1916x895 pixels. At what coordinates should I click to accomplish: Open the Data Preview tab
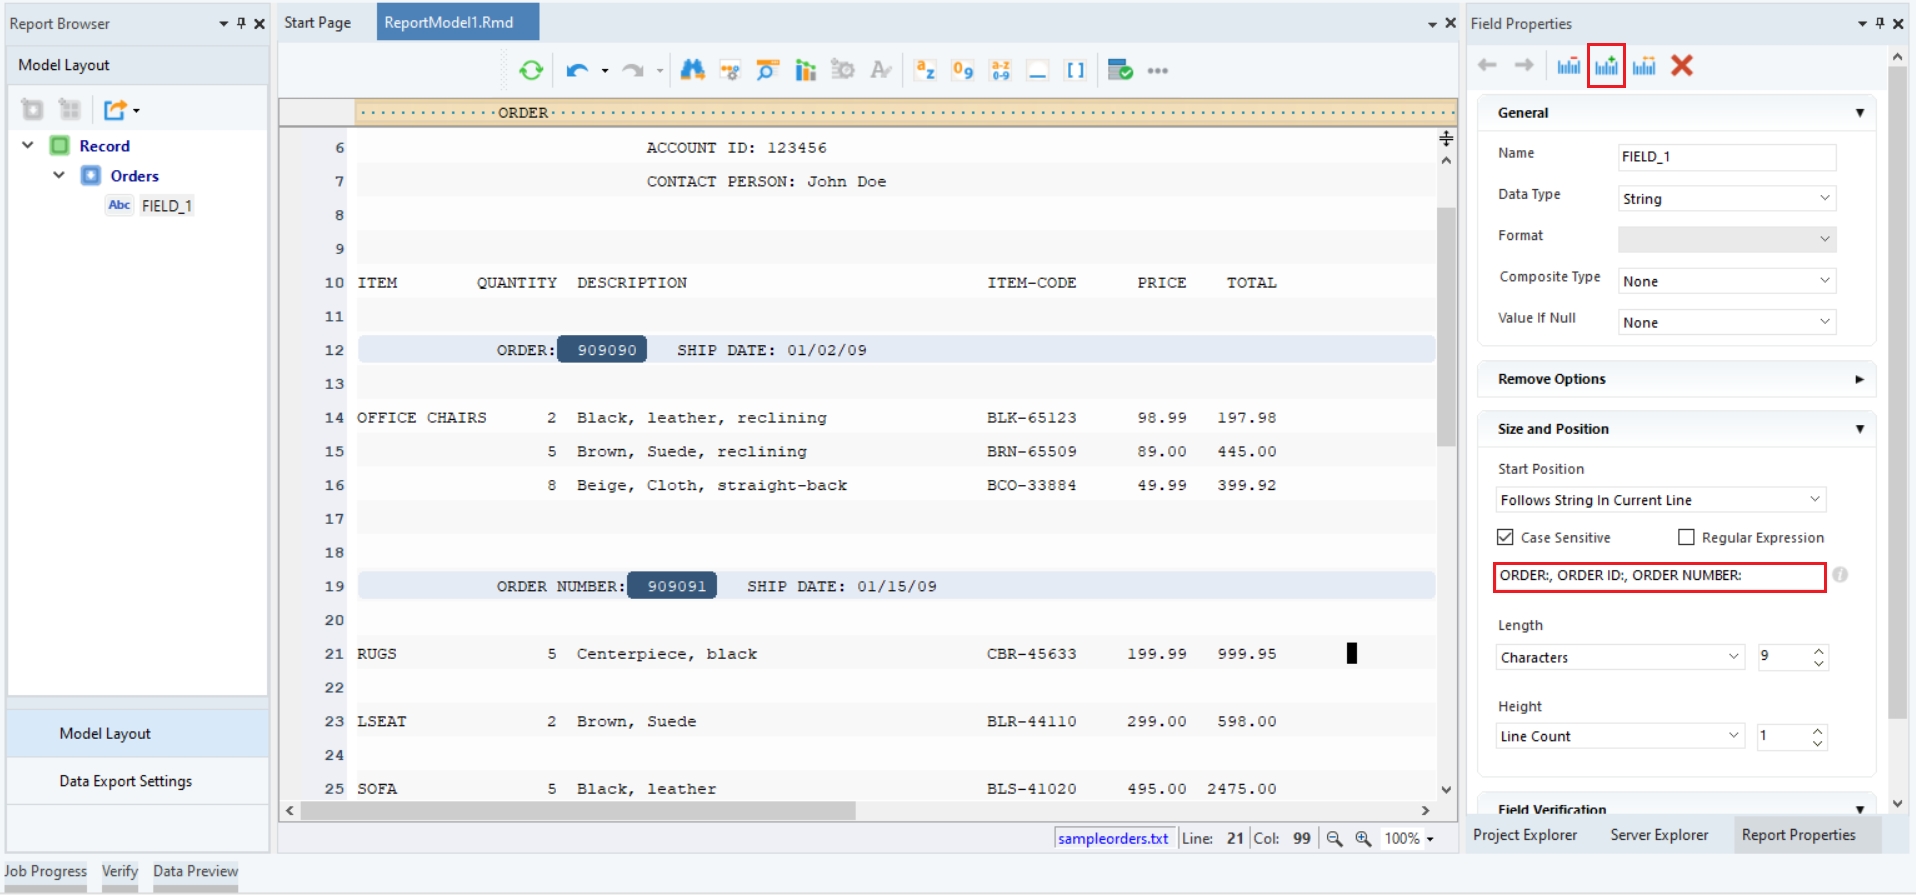pyautogui.click(x=195, y=871)
